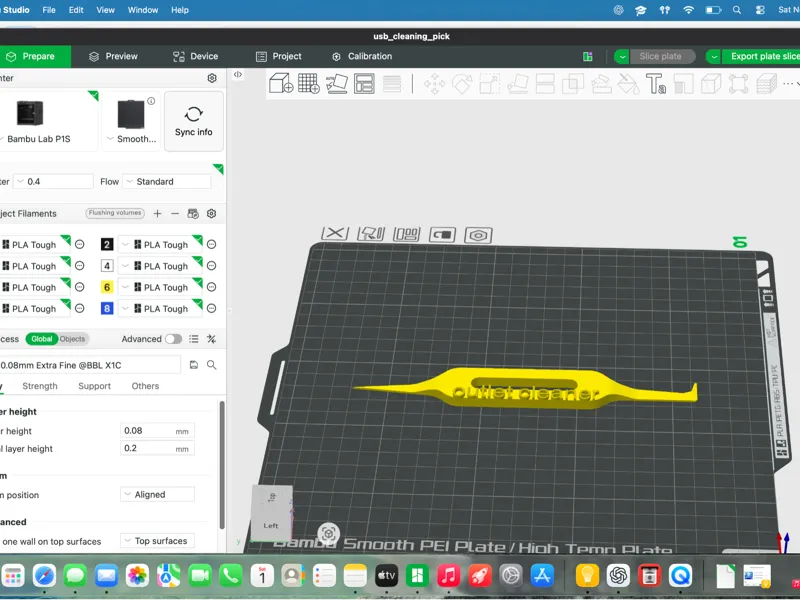Search process settings magnifier icon
This screenshot has height=600, width=800.
(x=212, y=365)
